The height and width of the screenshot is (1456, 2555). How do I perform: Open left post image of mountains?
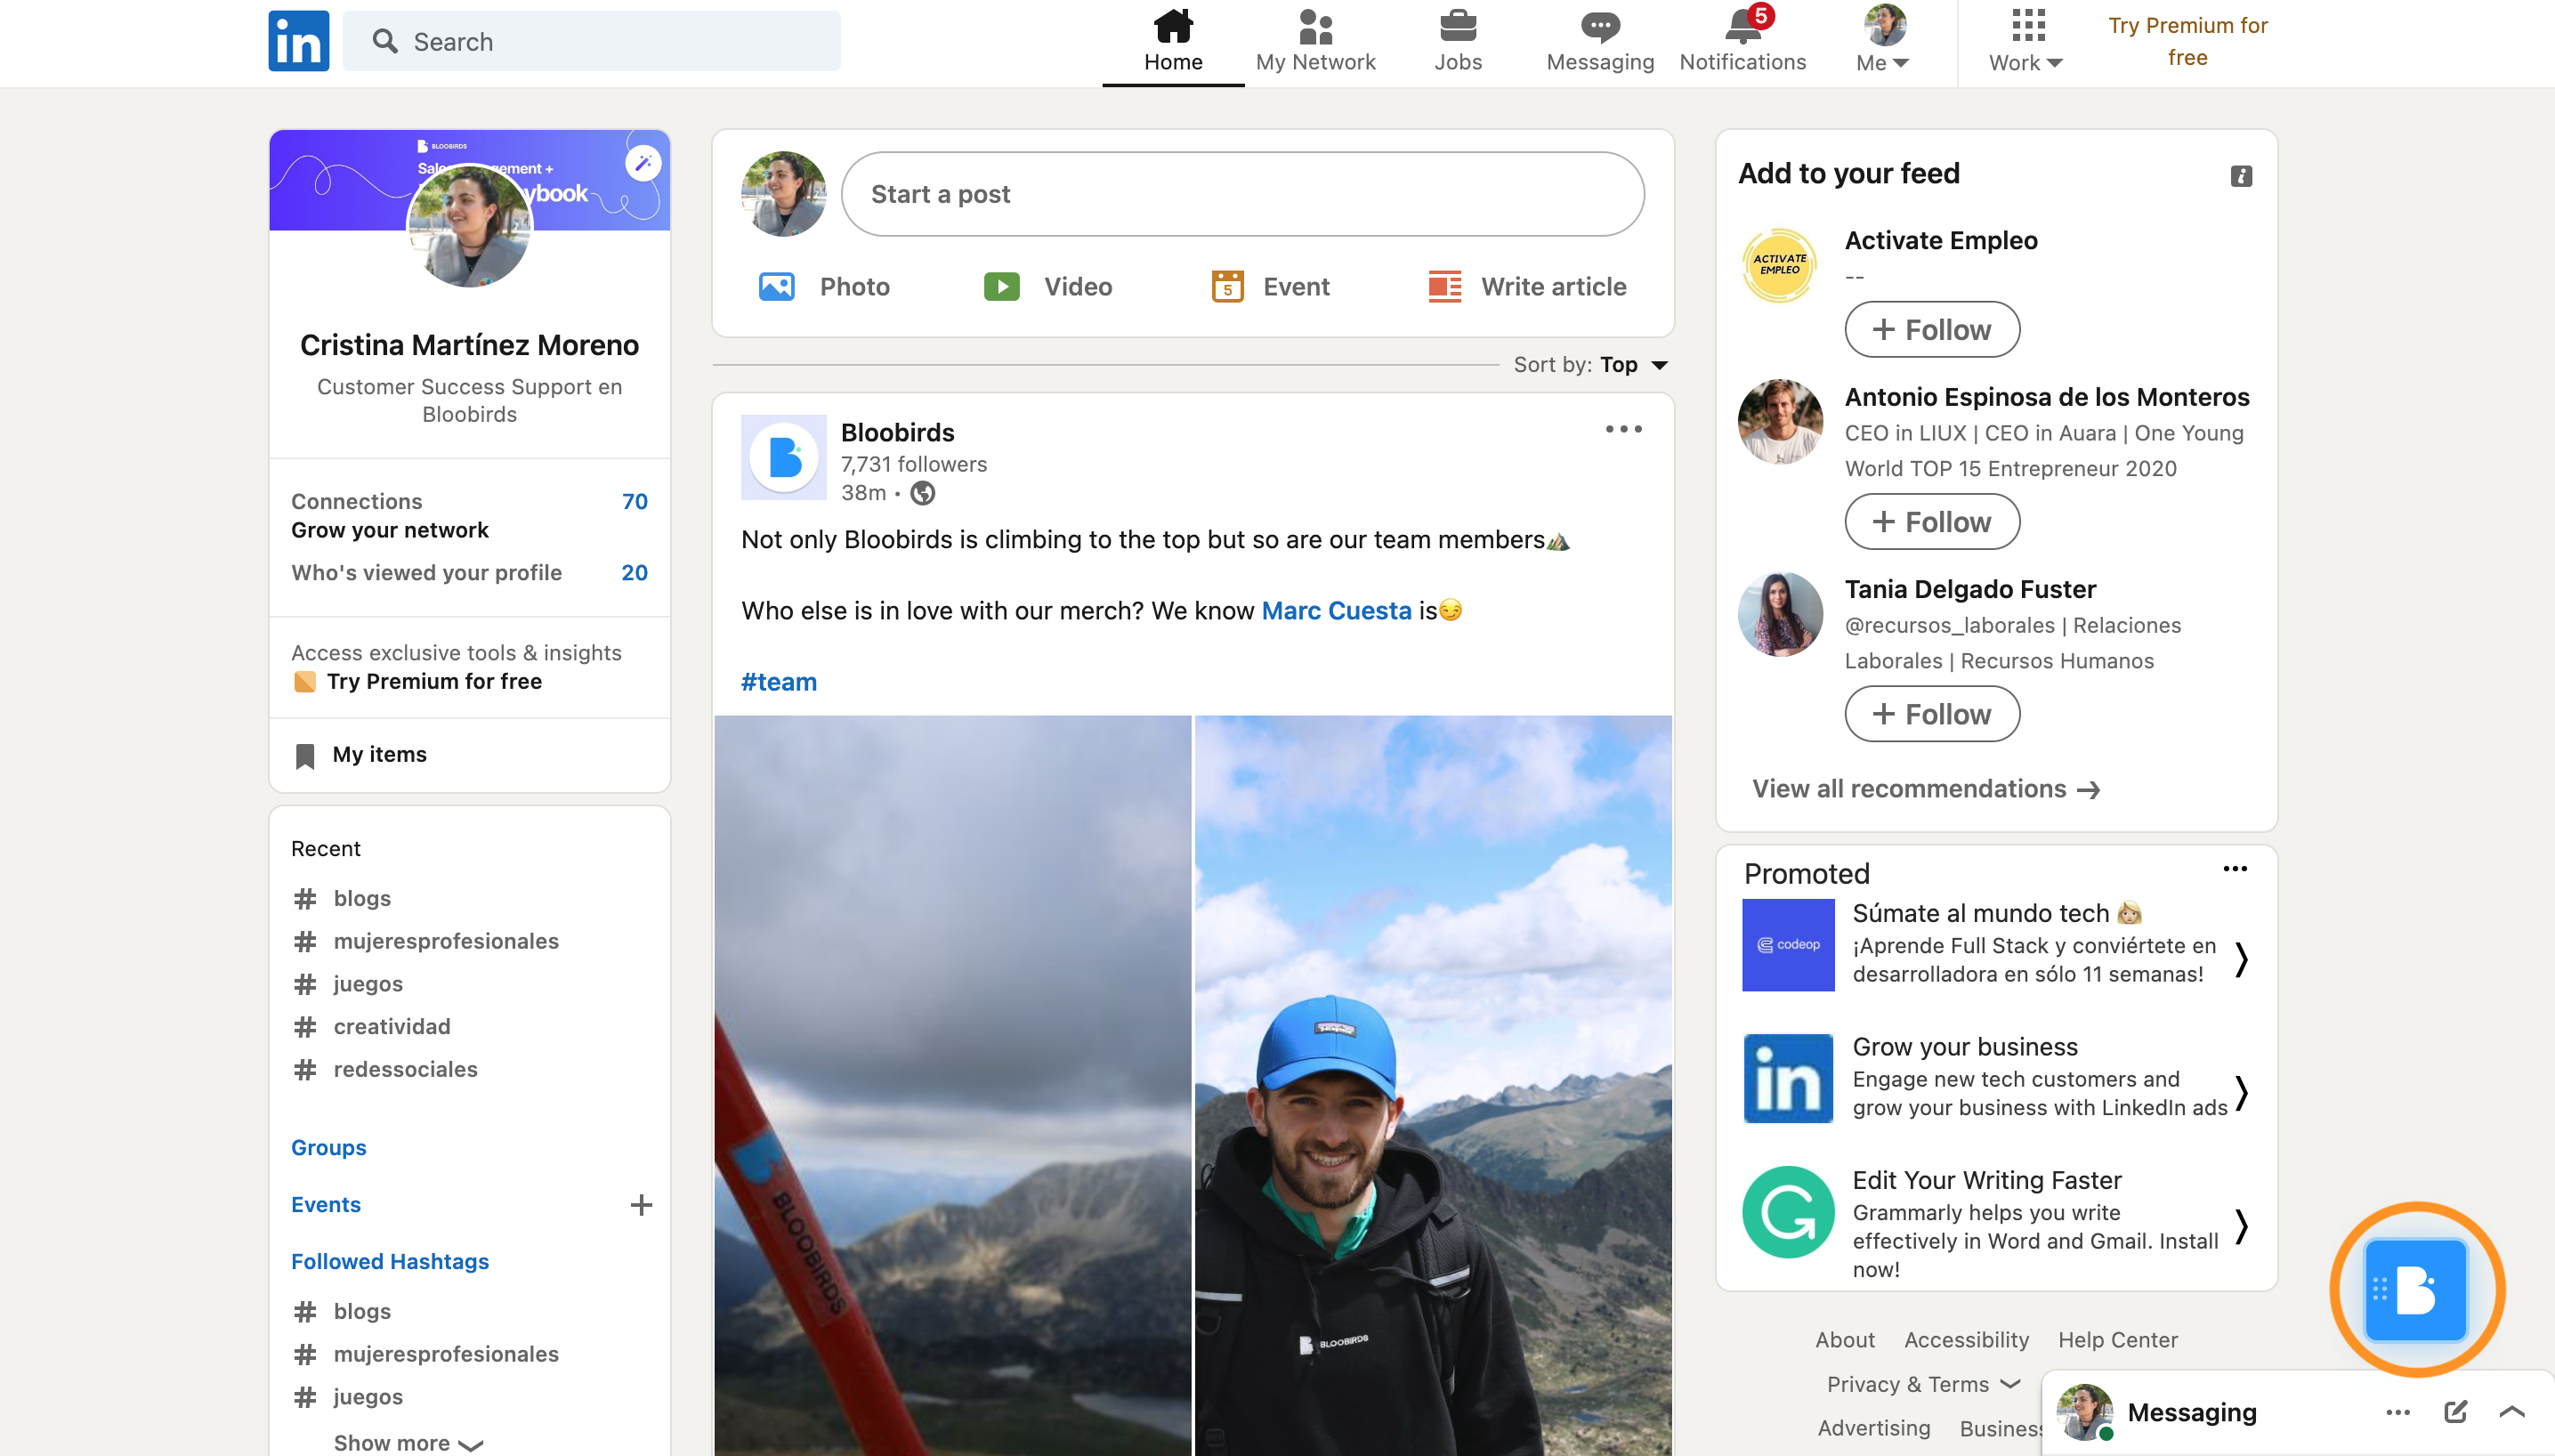(952, 1085)
